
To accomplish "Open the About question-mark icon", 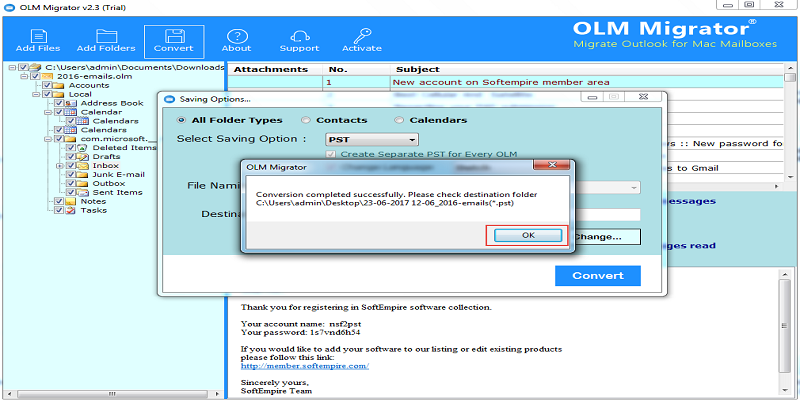I will pos(236,36).
